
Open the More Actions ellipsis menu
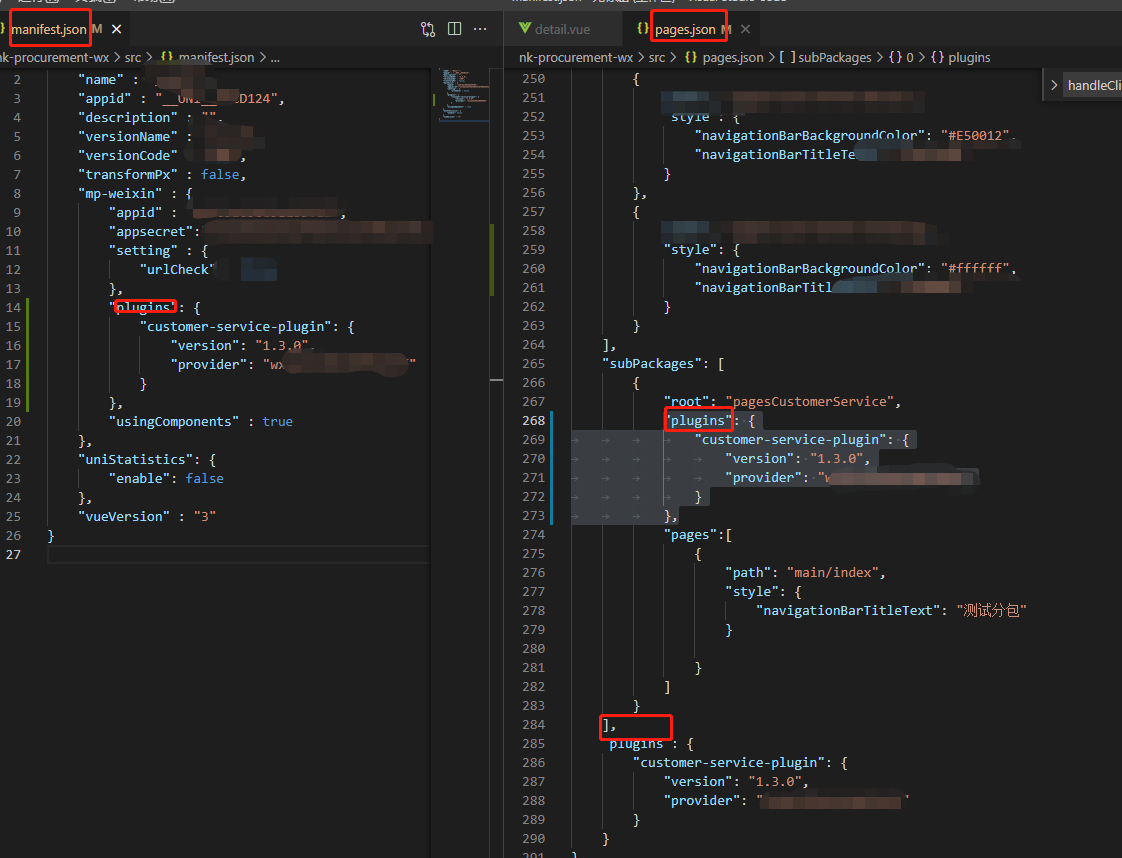(481, 29)
